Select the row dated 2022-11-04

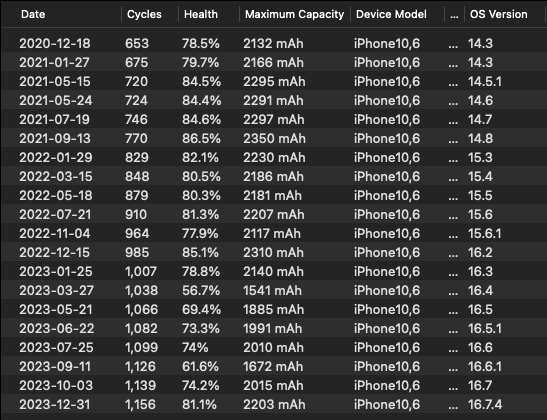coord(274,234)
